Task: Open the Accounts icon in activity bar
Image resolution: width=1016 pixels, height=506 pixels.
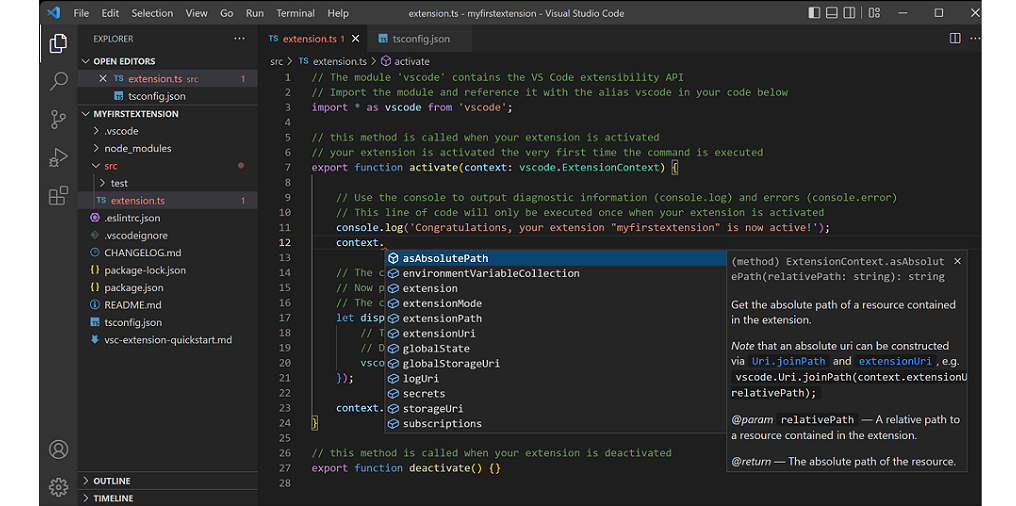Action: [58, 449]
